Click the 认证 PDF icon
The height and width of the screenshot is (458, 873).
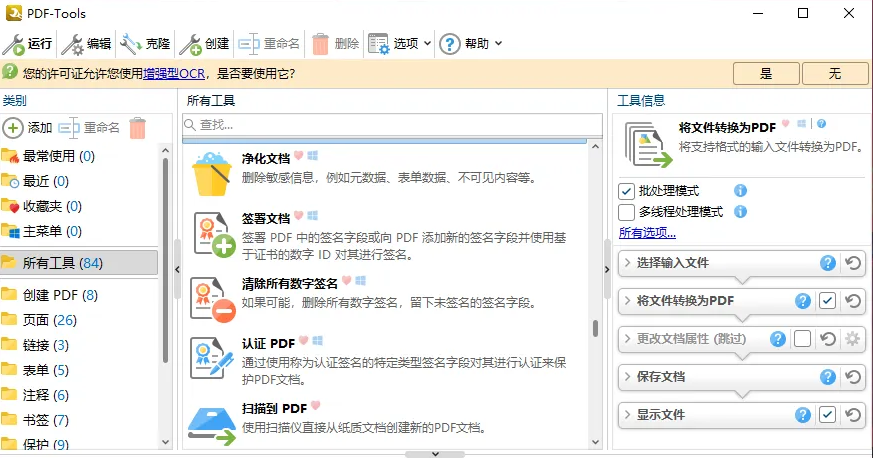click(x=212, y=358)
